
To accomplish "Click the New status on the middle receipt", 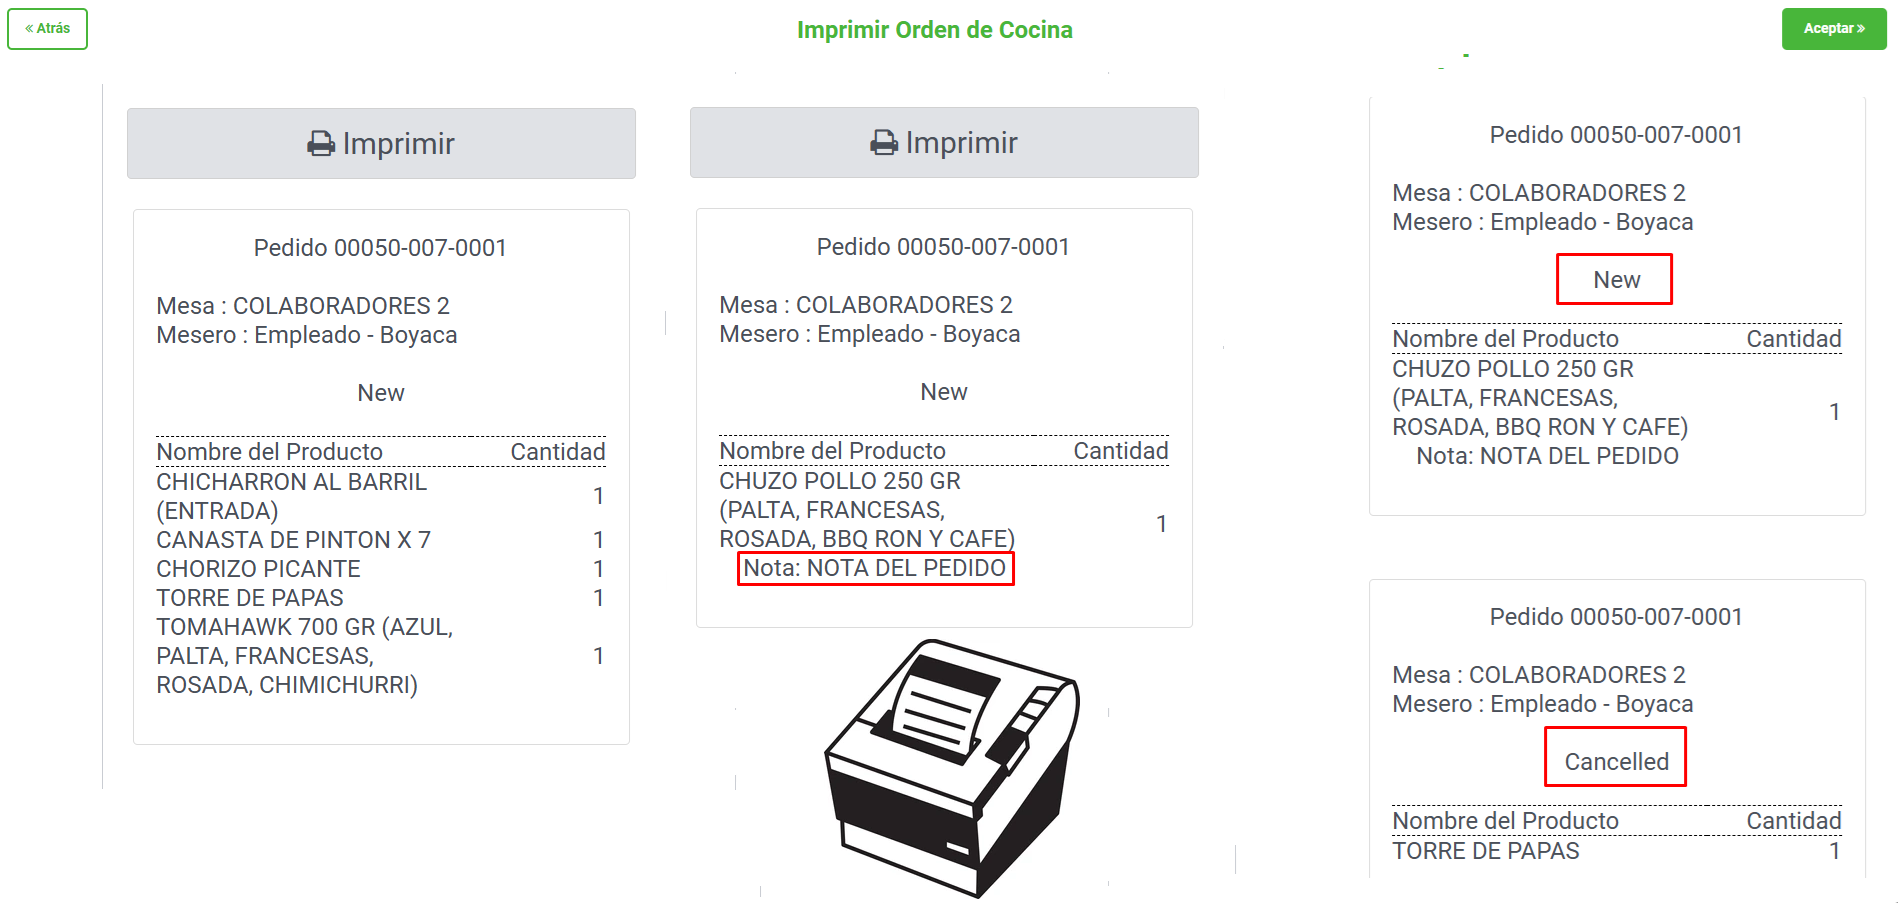I will 943,391.
